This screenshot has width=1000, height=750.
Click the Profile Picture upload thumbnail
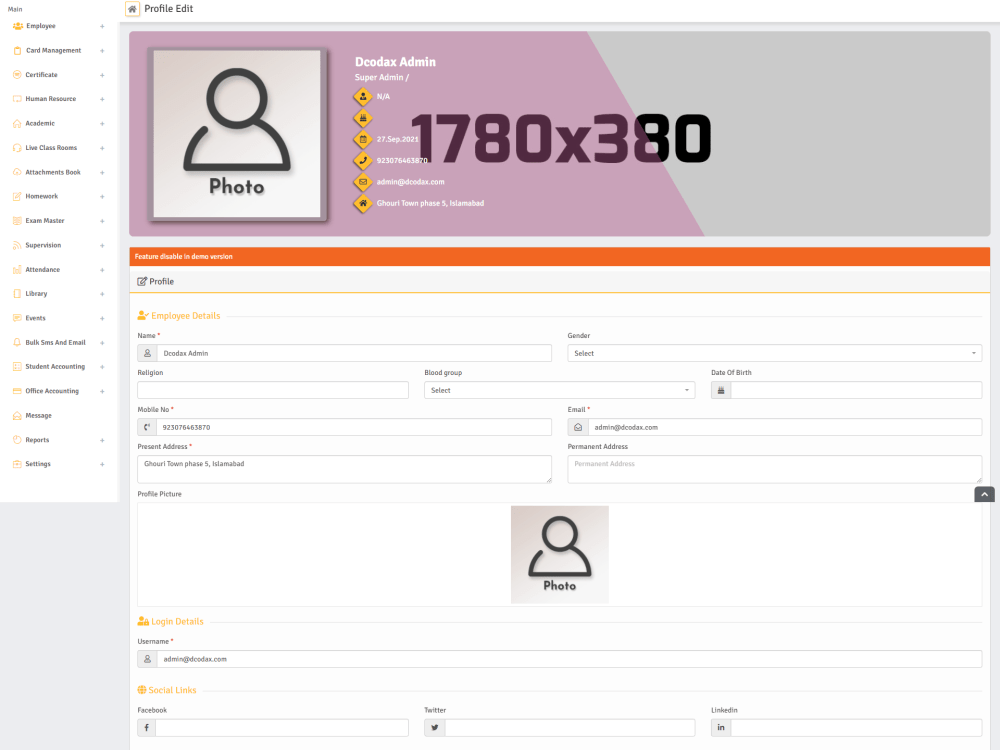tap(559, 554)
